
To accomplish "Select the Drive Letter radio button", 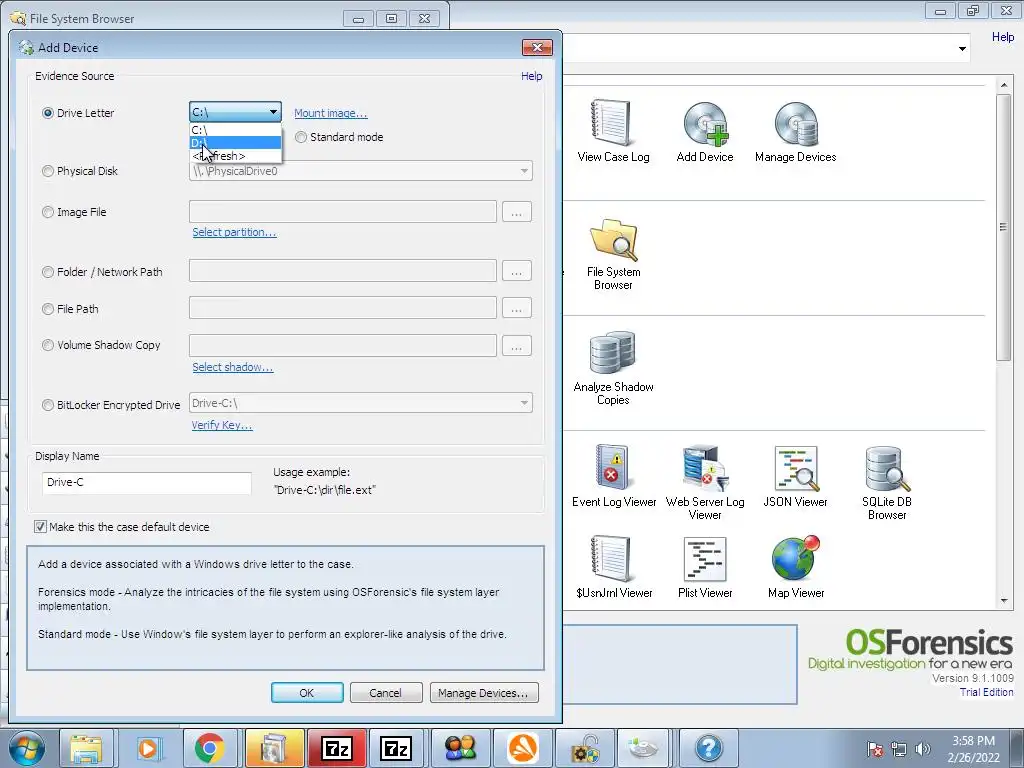I will (48, 113).
